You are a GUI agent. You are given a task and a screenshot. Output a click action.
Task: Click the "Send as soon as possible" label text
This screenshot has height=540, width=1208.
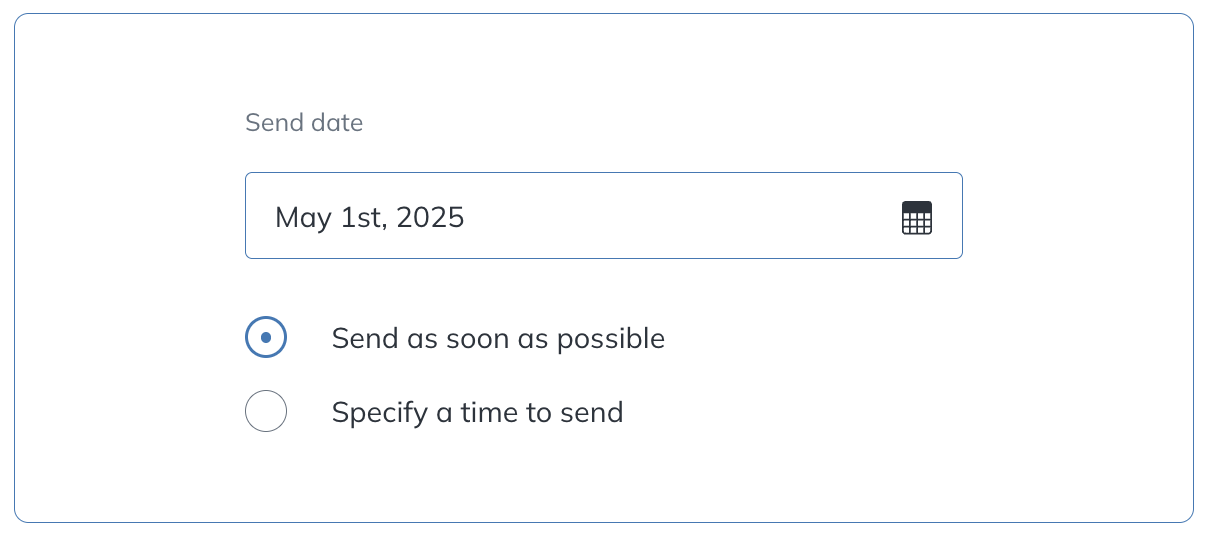pyautogui.click(x=498, y=339)
